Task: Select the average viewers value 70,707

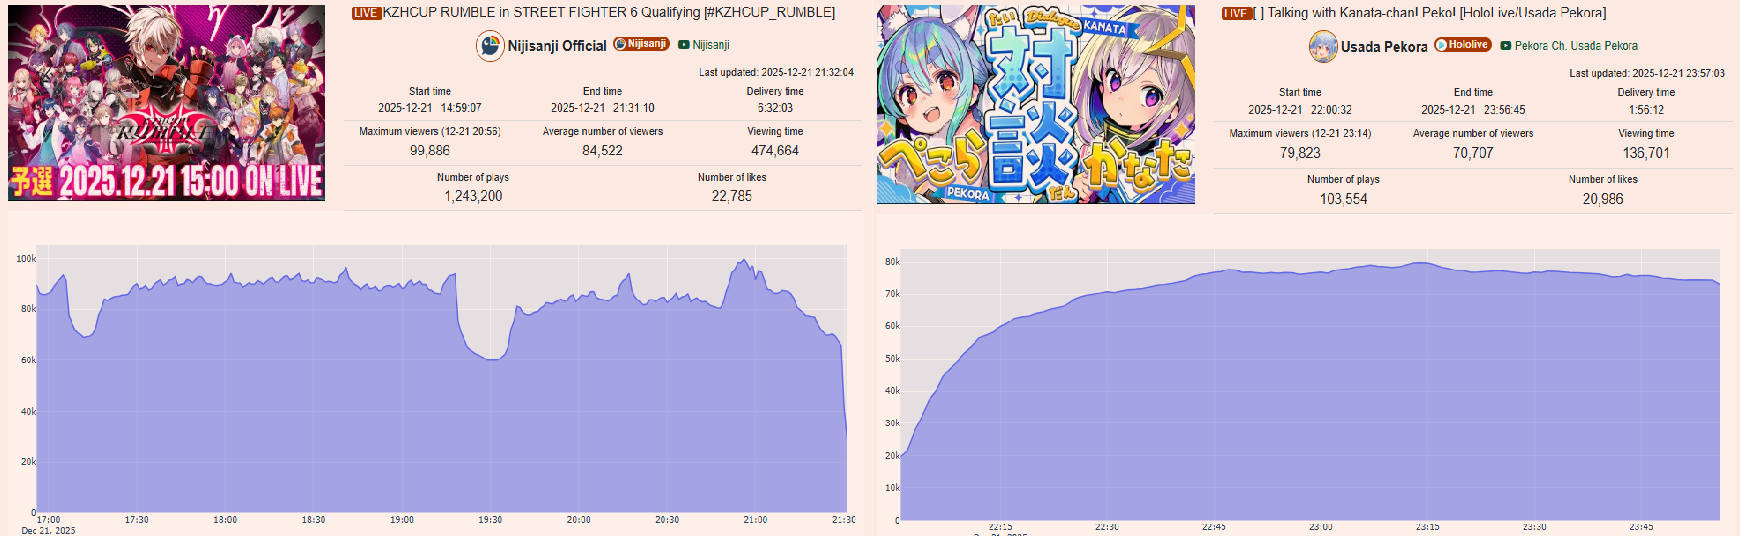Action: pos(1473,153)
